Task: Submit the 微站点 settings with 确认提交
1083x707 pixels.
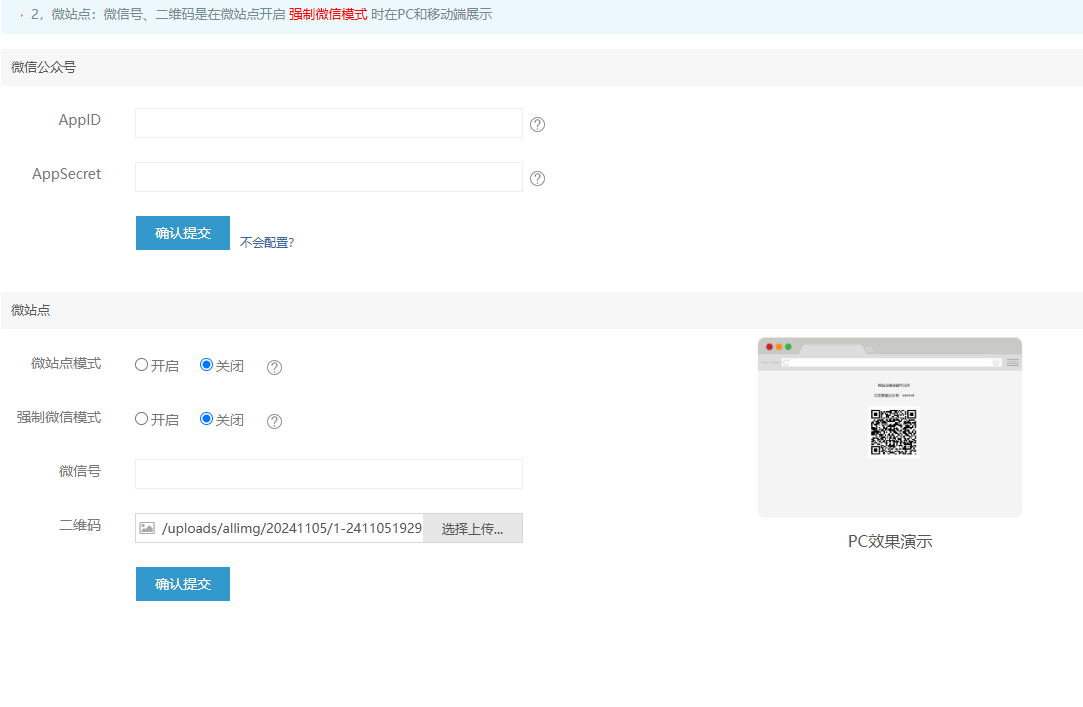Action: pyautogui.click(x=183, y=584)
